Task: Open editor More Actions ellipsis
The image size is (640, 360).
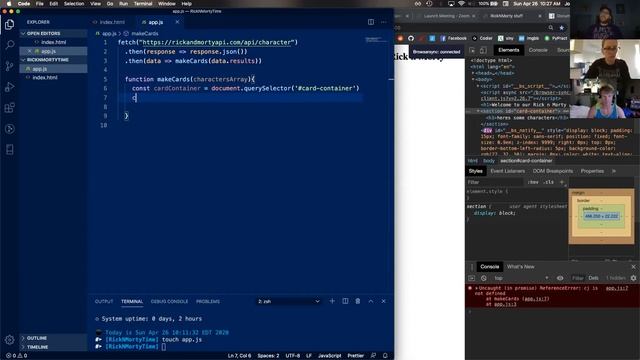Action: (x=383, y=22)
